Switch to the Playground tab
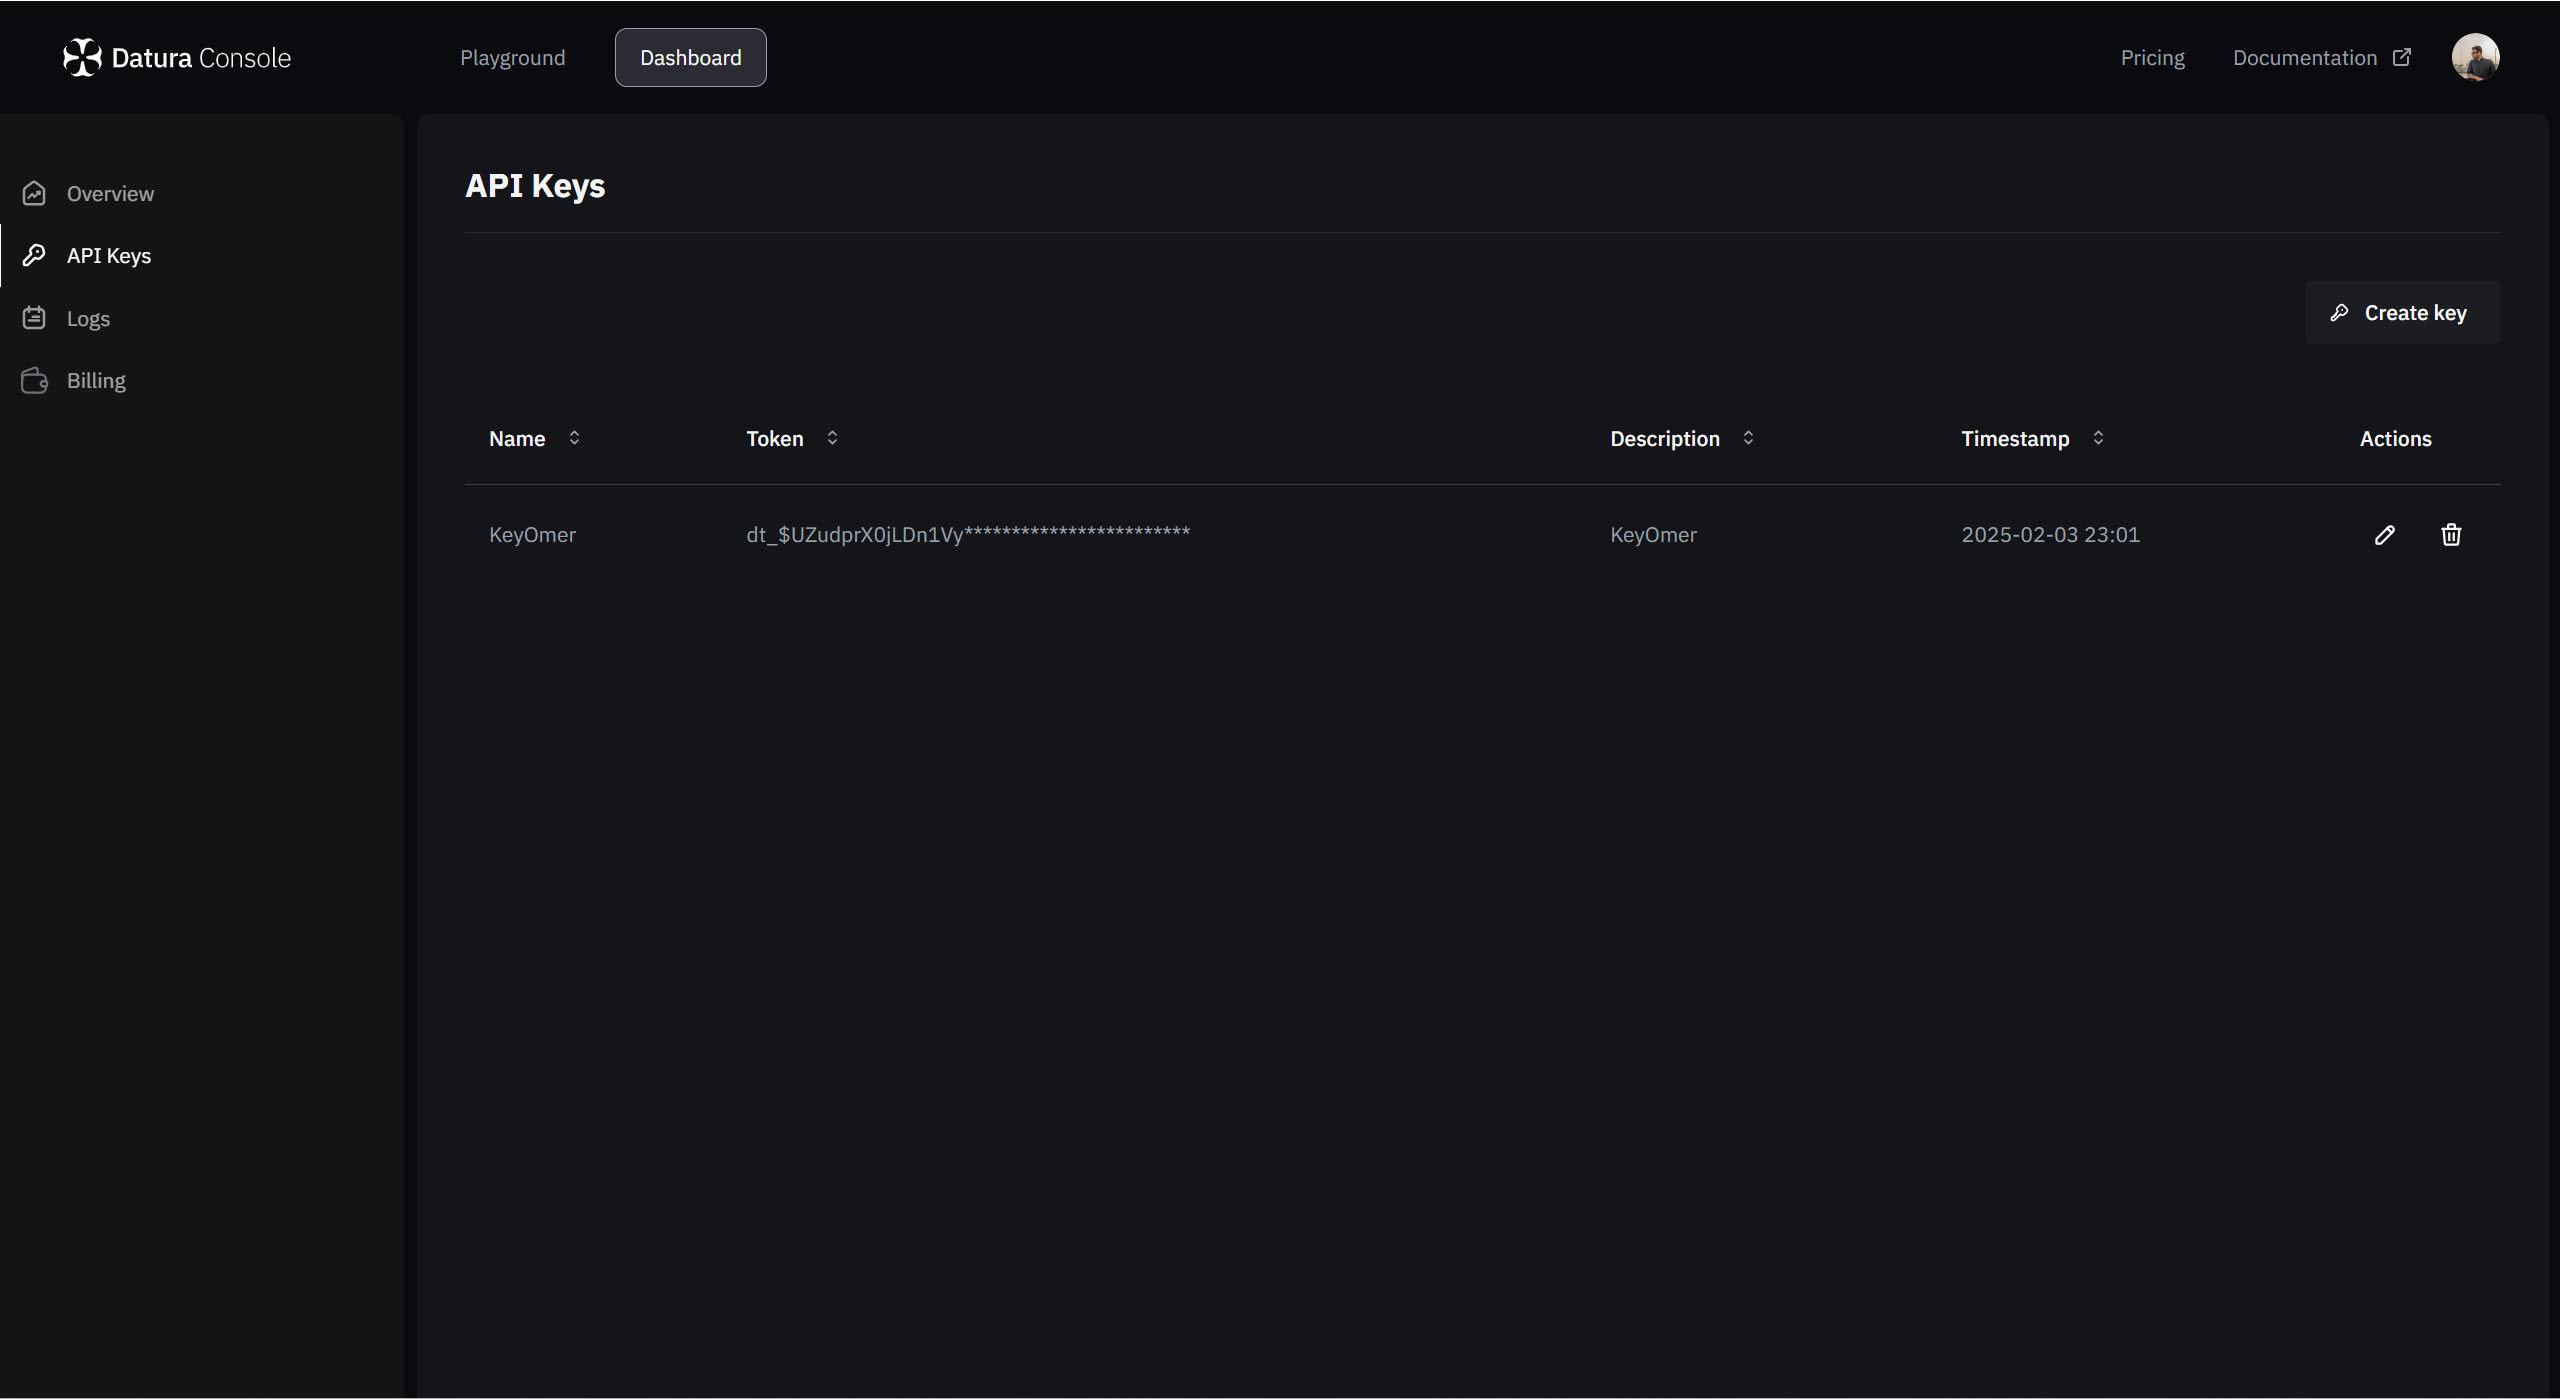Image resolution: width=2560 pixels, height=1399 pixels. pos(512,58)
